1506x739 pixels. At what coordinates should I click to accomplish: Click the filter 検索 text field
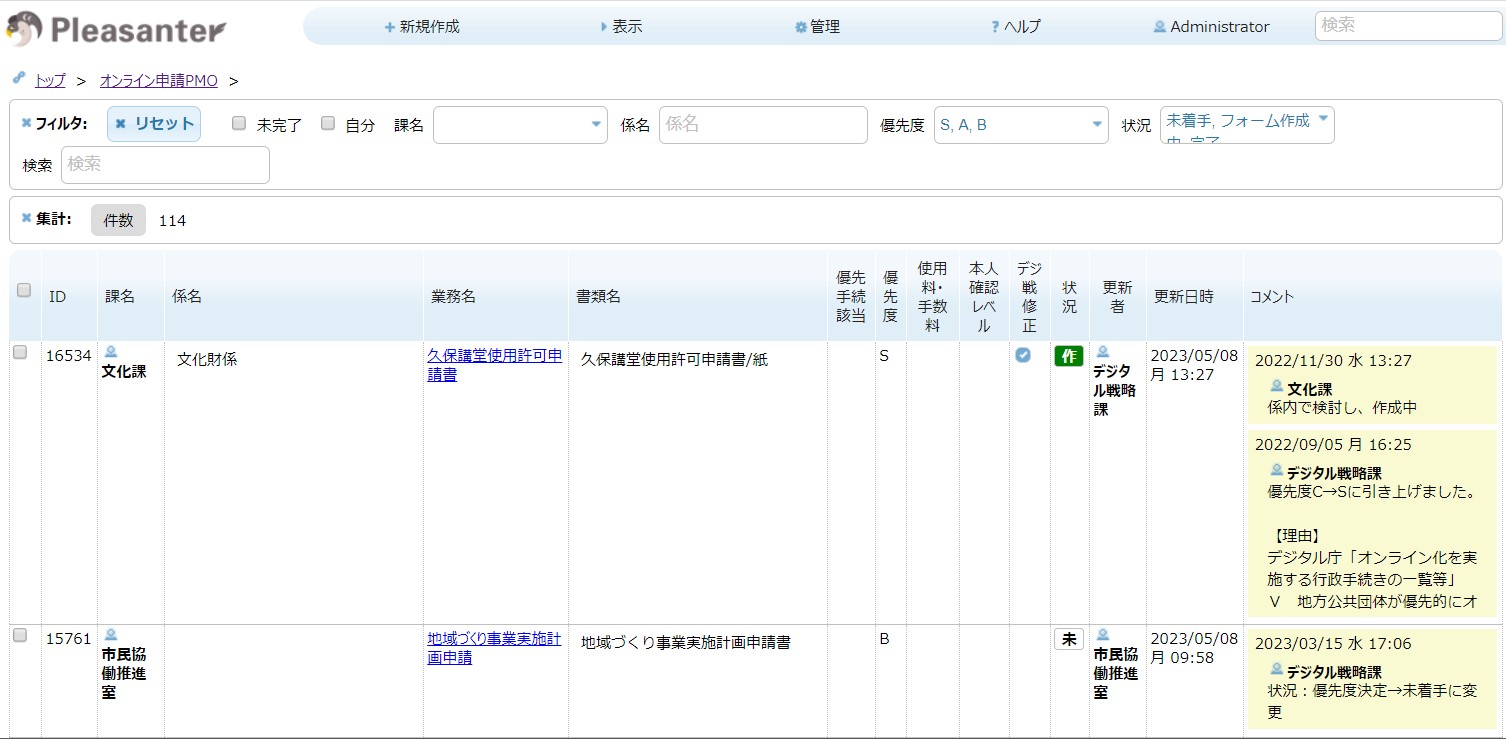coord(165,165)
